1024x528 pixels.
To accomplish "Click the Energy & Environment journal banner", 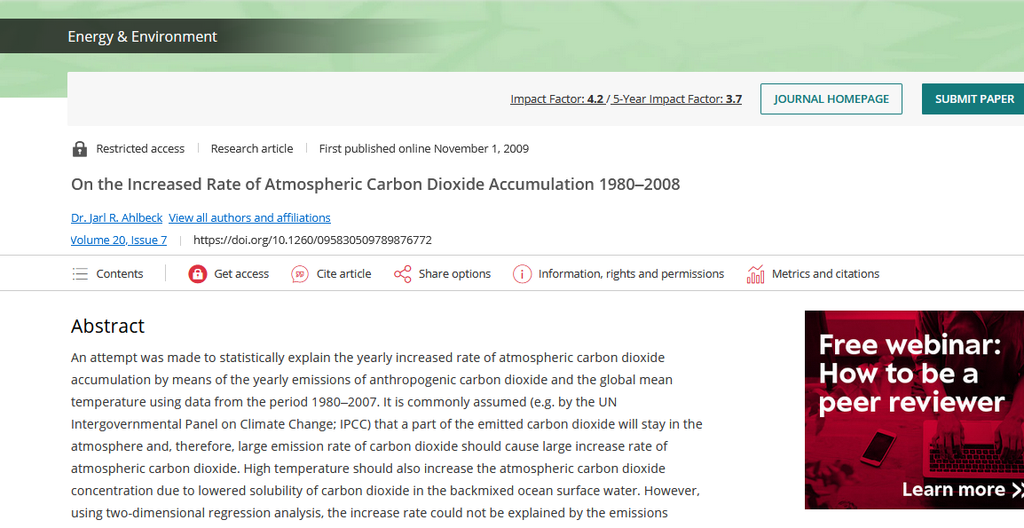I will [x=142, y=37].
